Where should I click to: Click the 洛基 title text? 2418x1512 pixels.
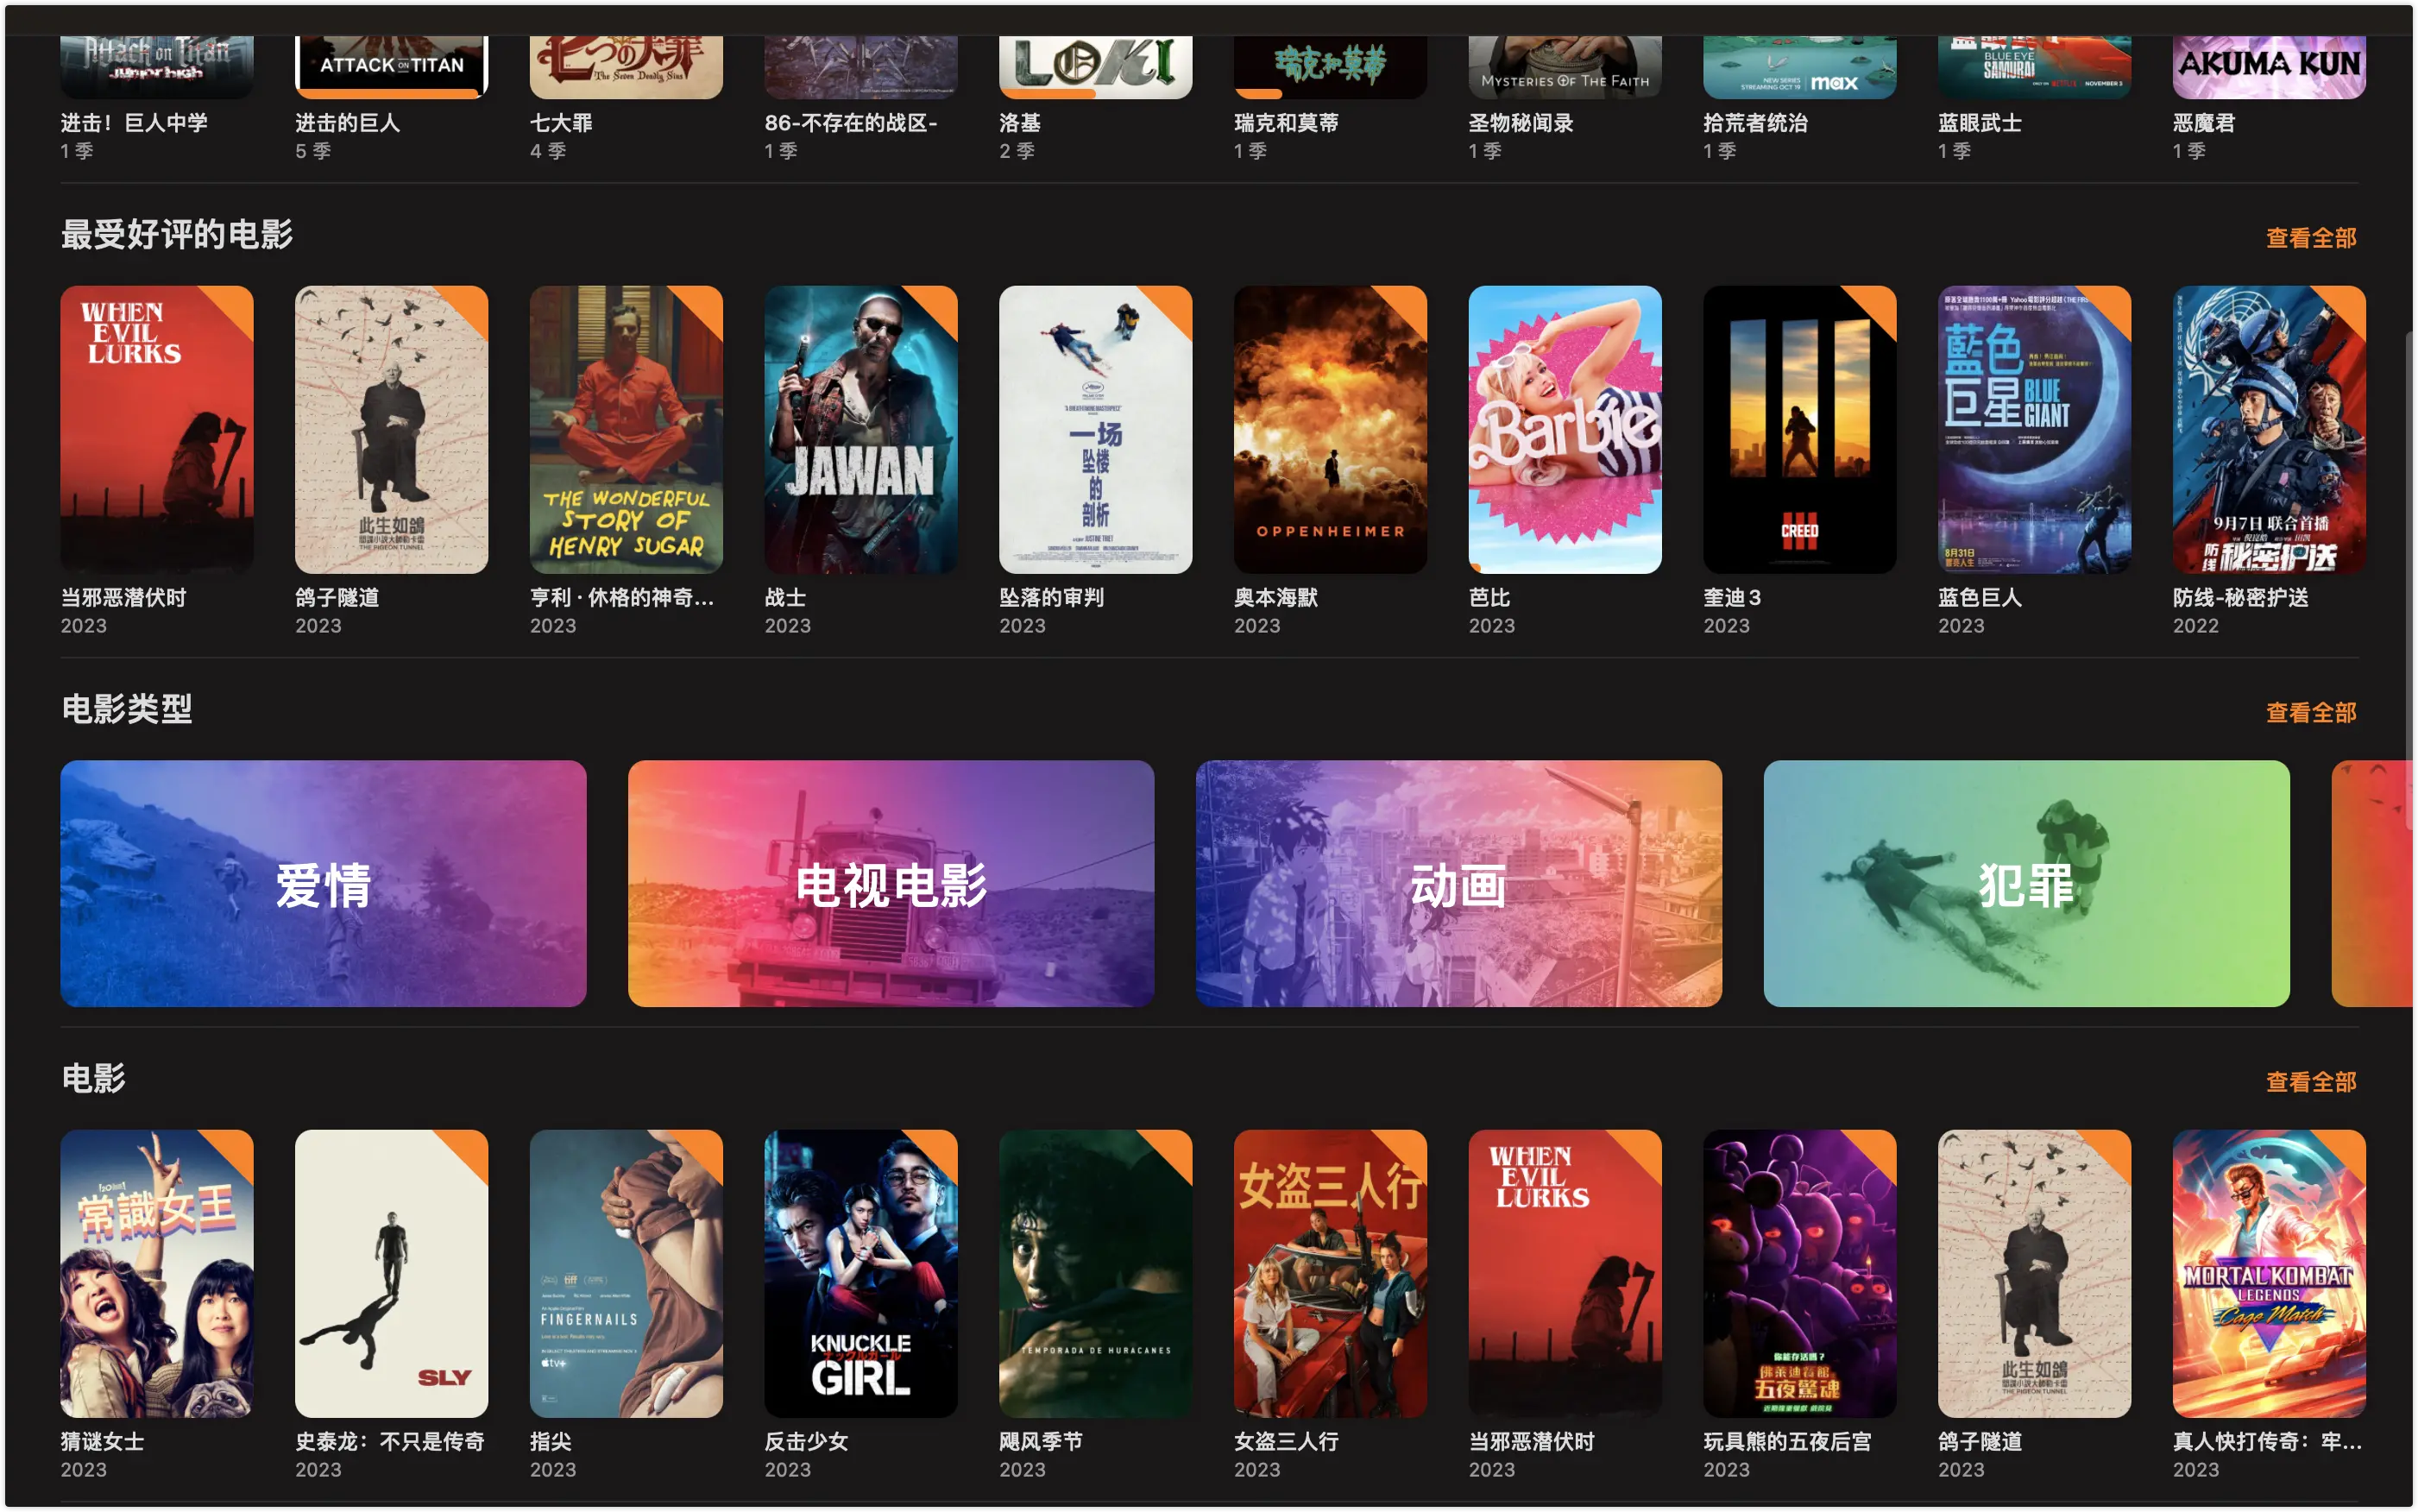point(1020,123)
